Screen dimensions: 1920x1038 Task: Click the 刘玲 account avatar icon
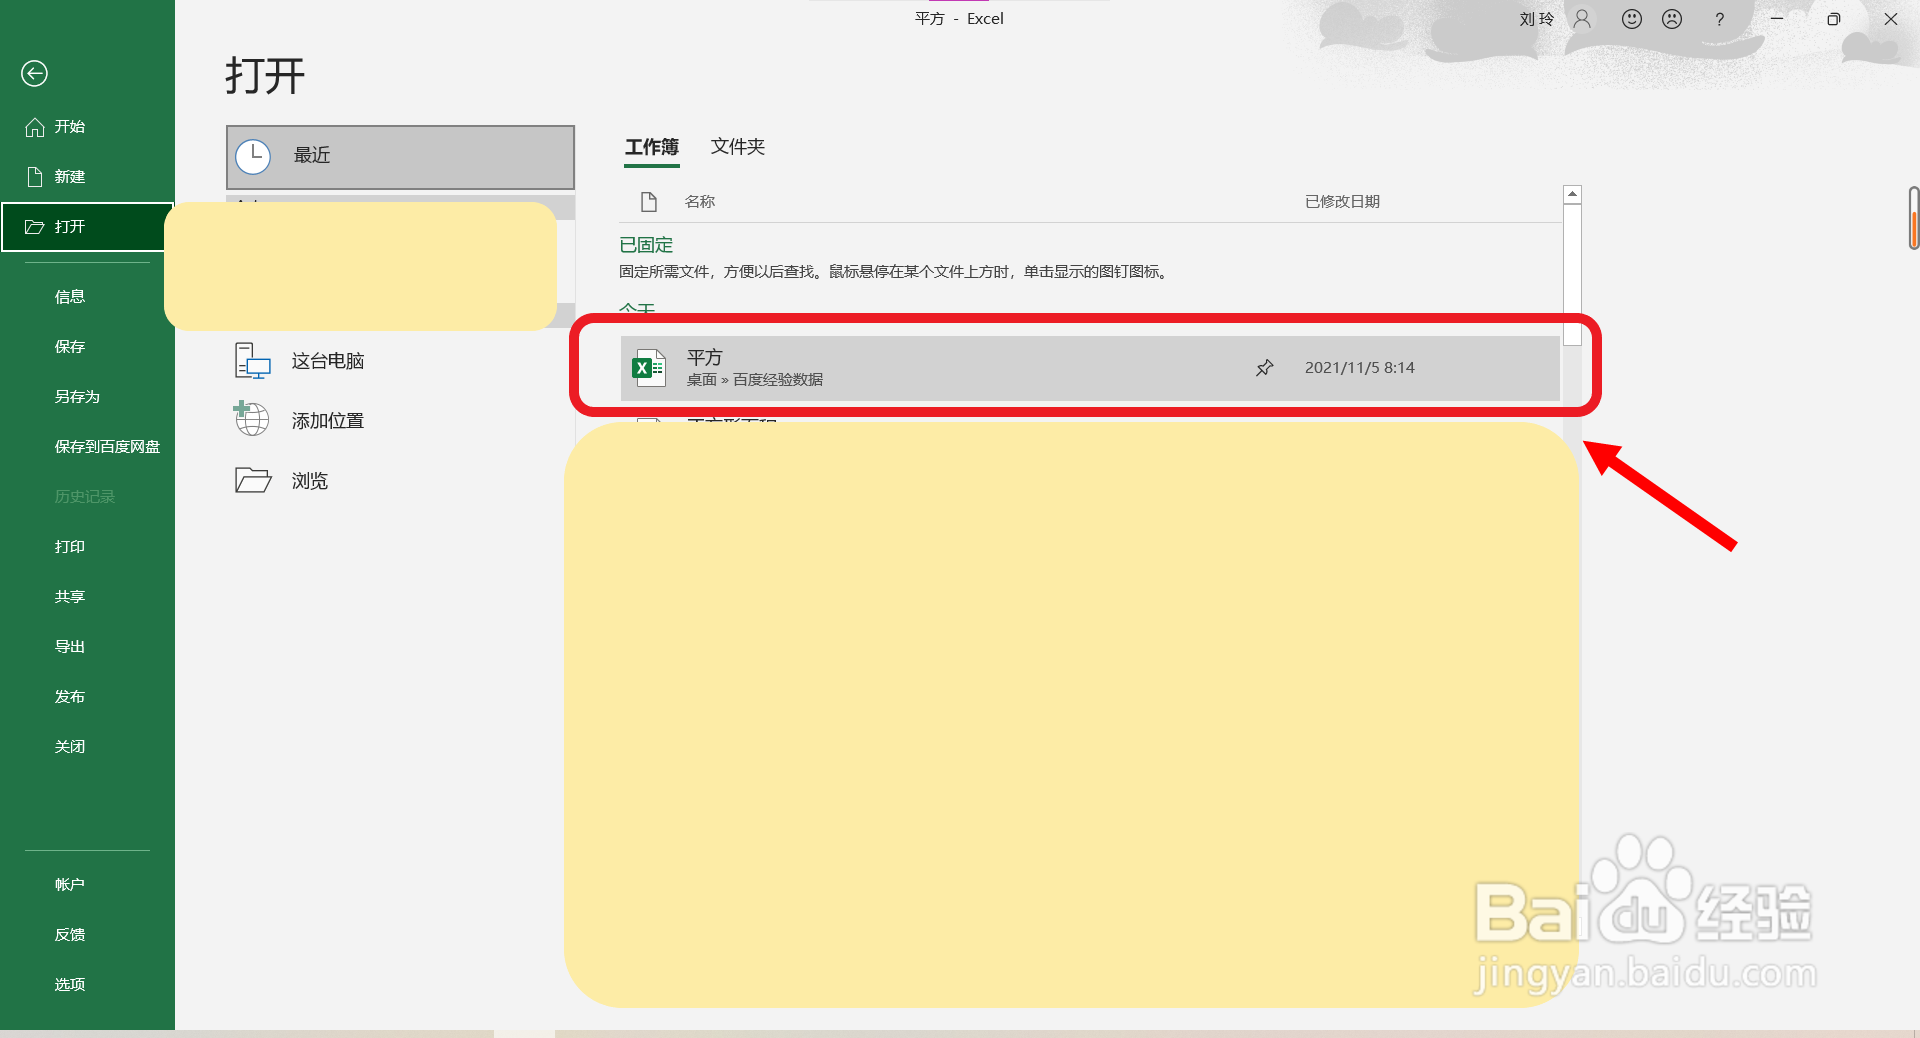pyautogui.click(x=1580, y=18)
